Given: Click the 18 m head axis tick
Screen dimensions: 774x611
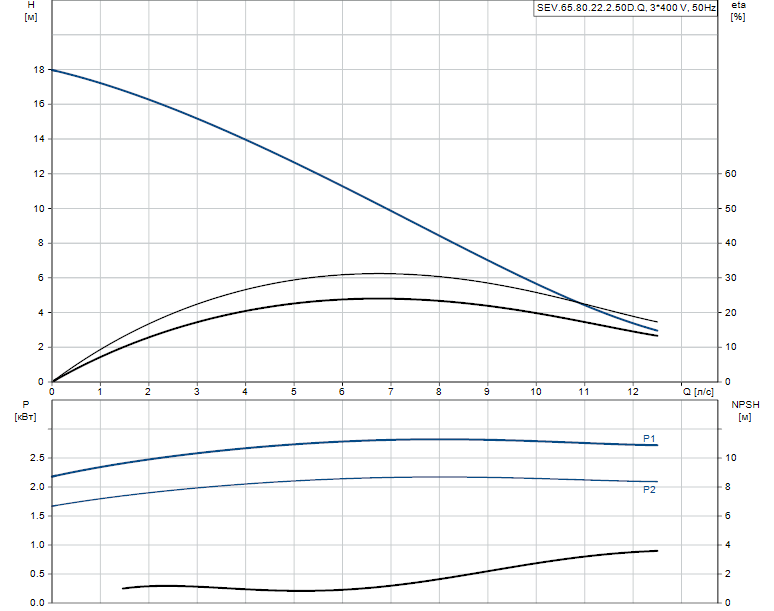Looking at the screenshot, I should click(39, 70).
